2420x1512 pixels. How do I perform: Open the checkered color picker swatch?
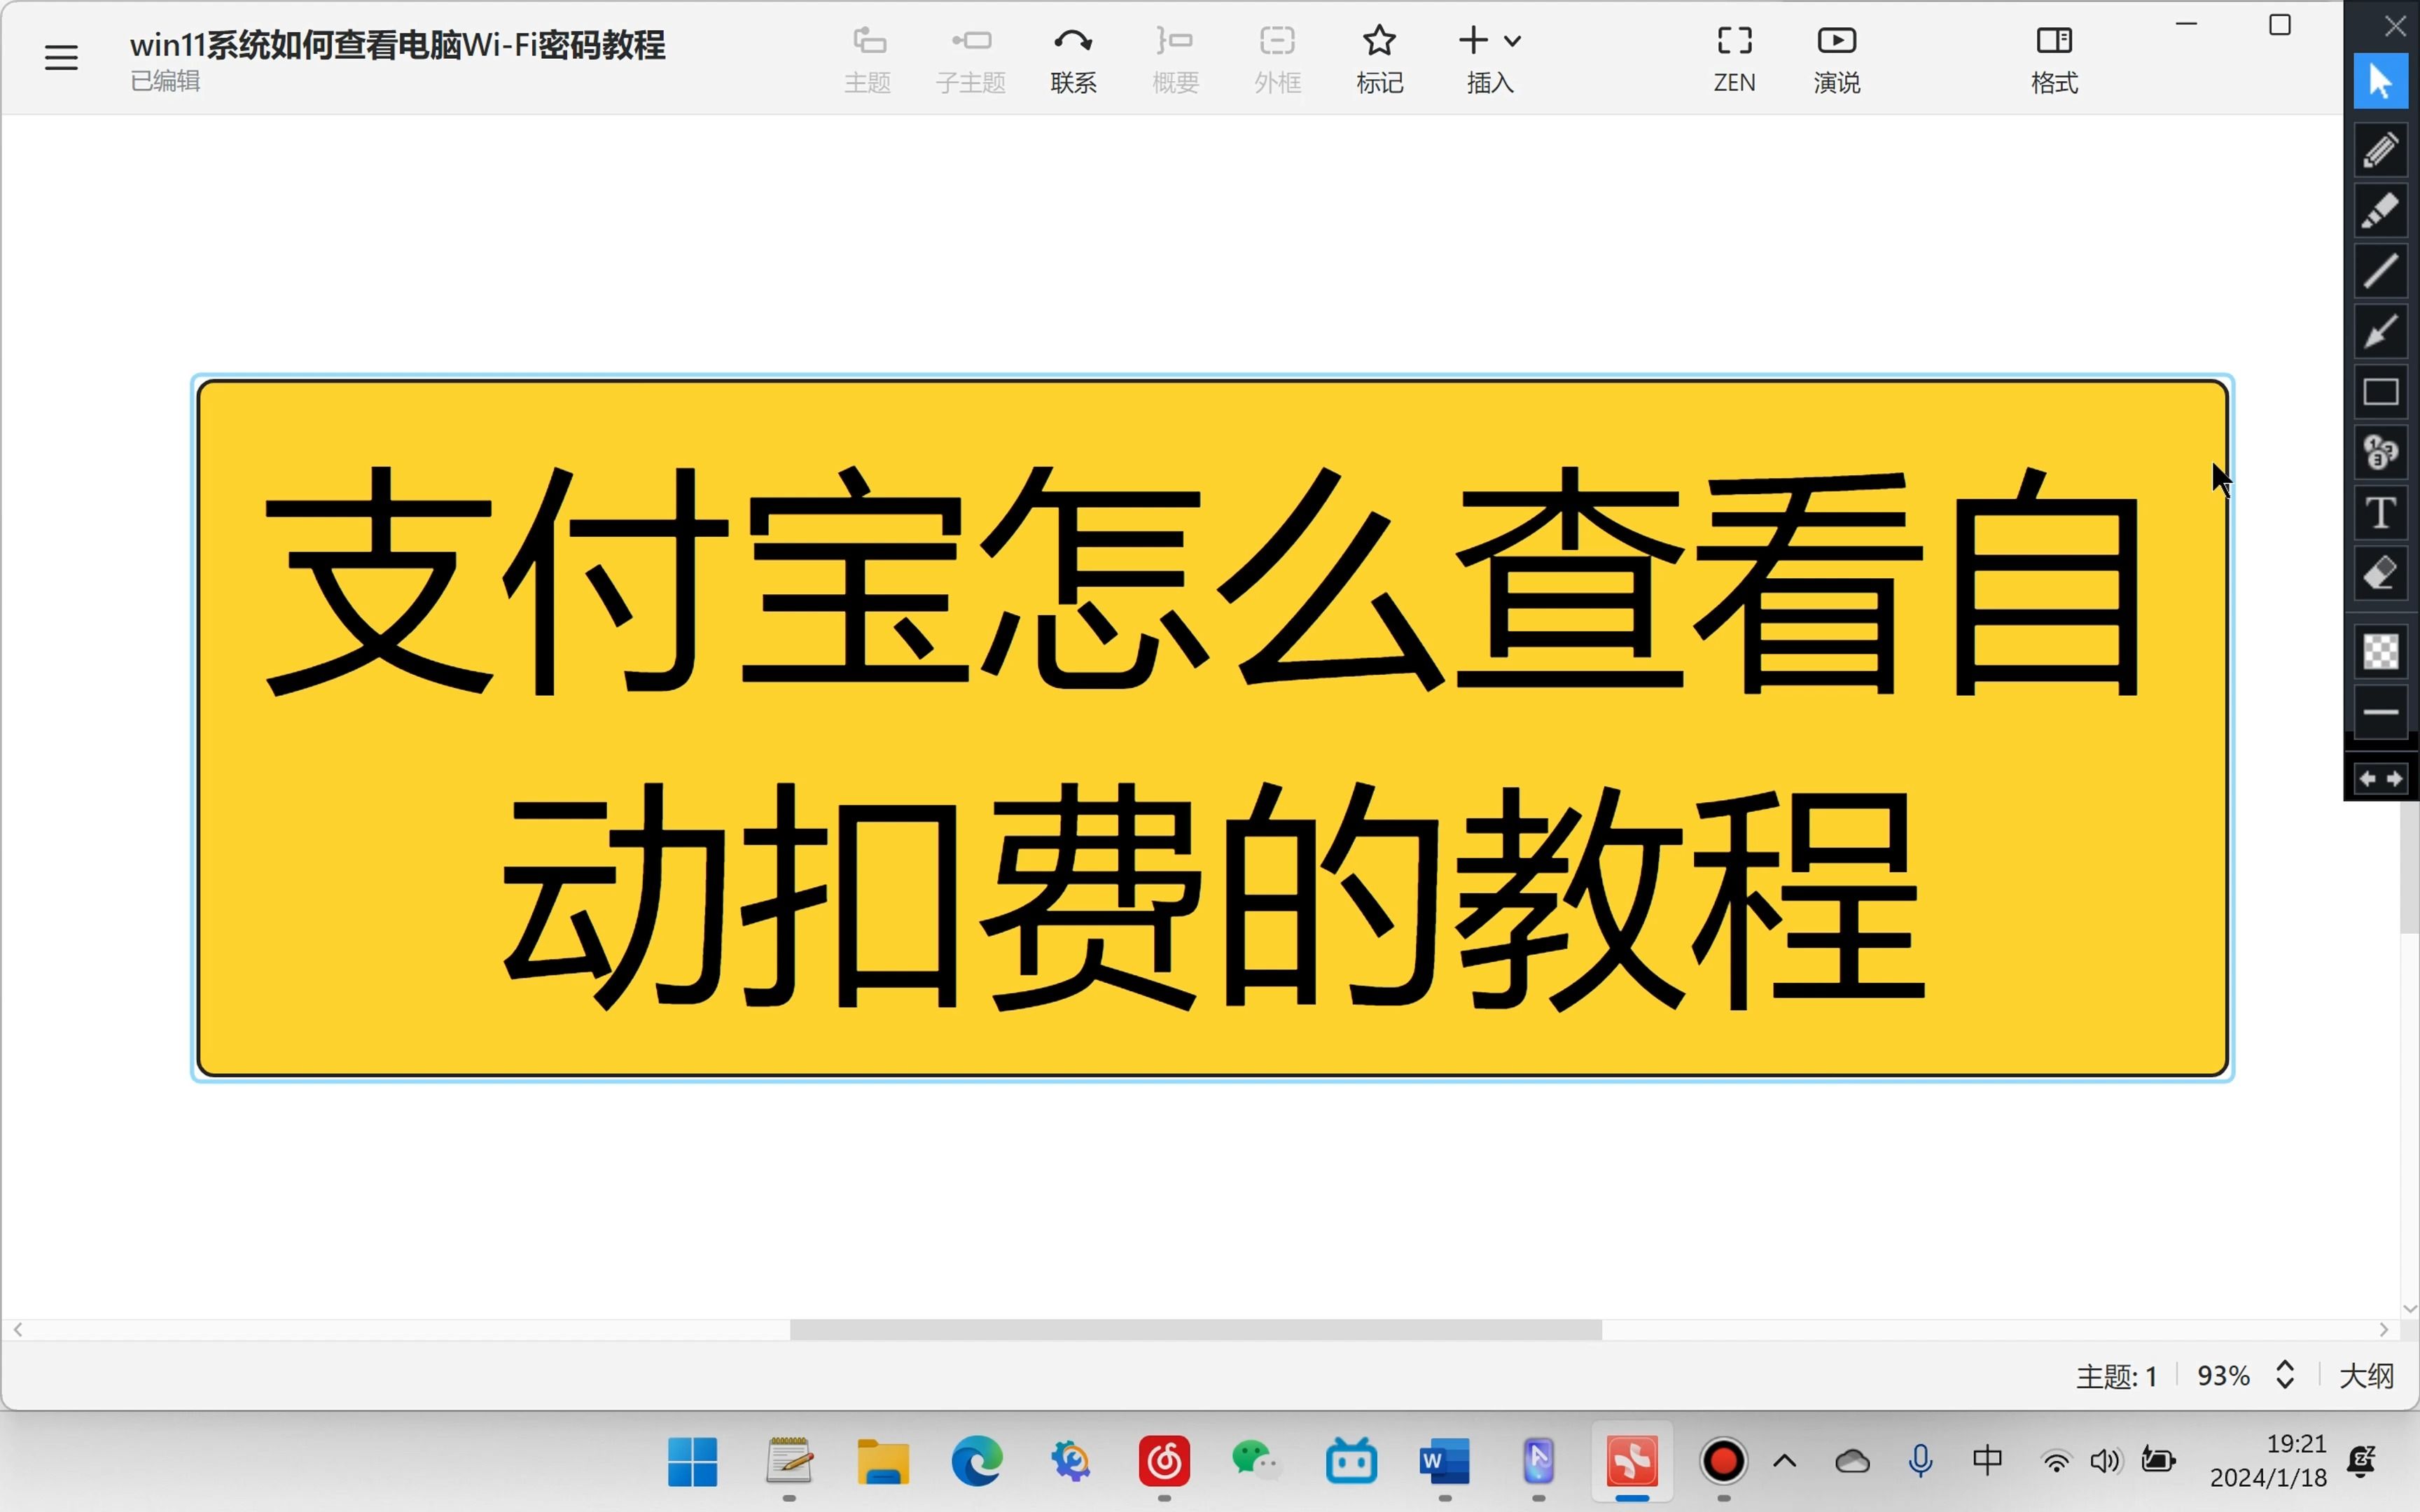pyautogui.click(x=2380, y=652)
